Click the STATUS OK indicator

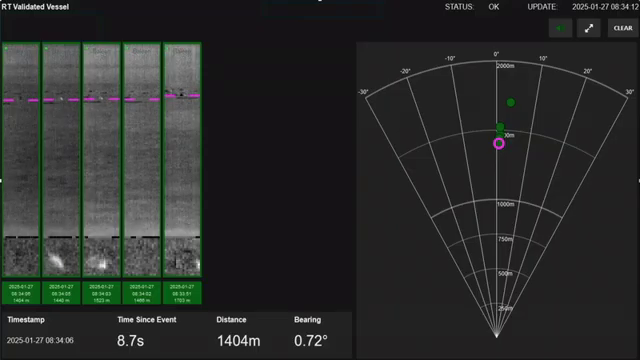coord(472,7)
